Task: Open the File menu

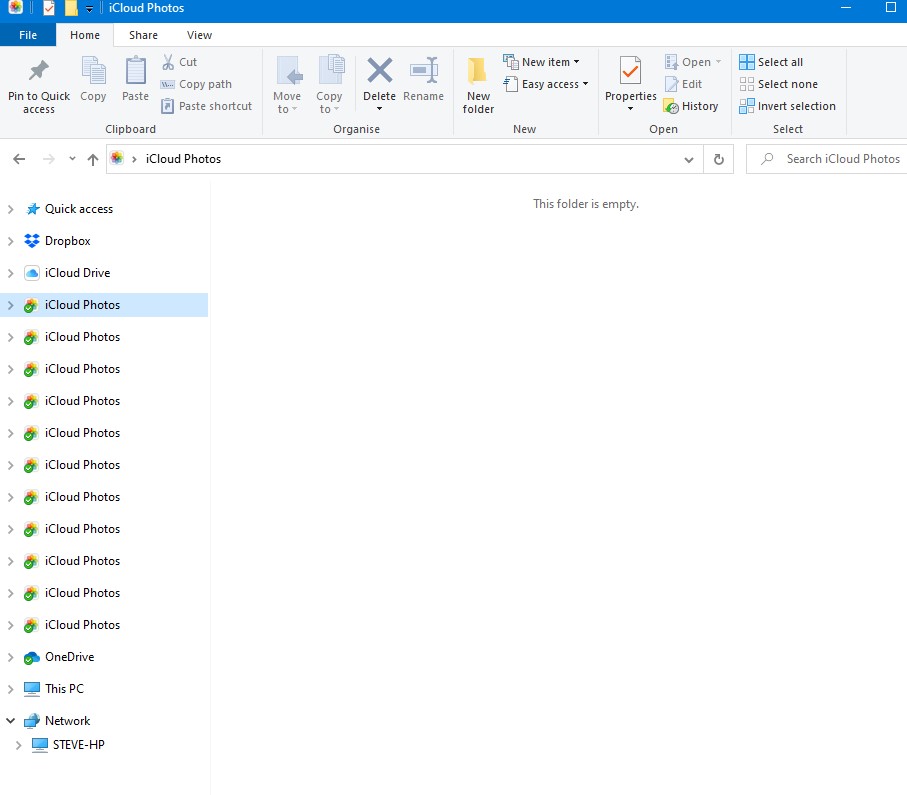Action: pos(28,35)
